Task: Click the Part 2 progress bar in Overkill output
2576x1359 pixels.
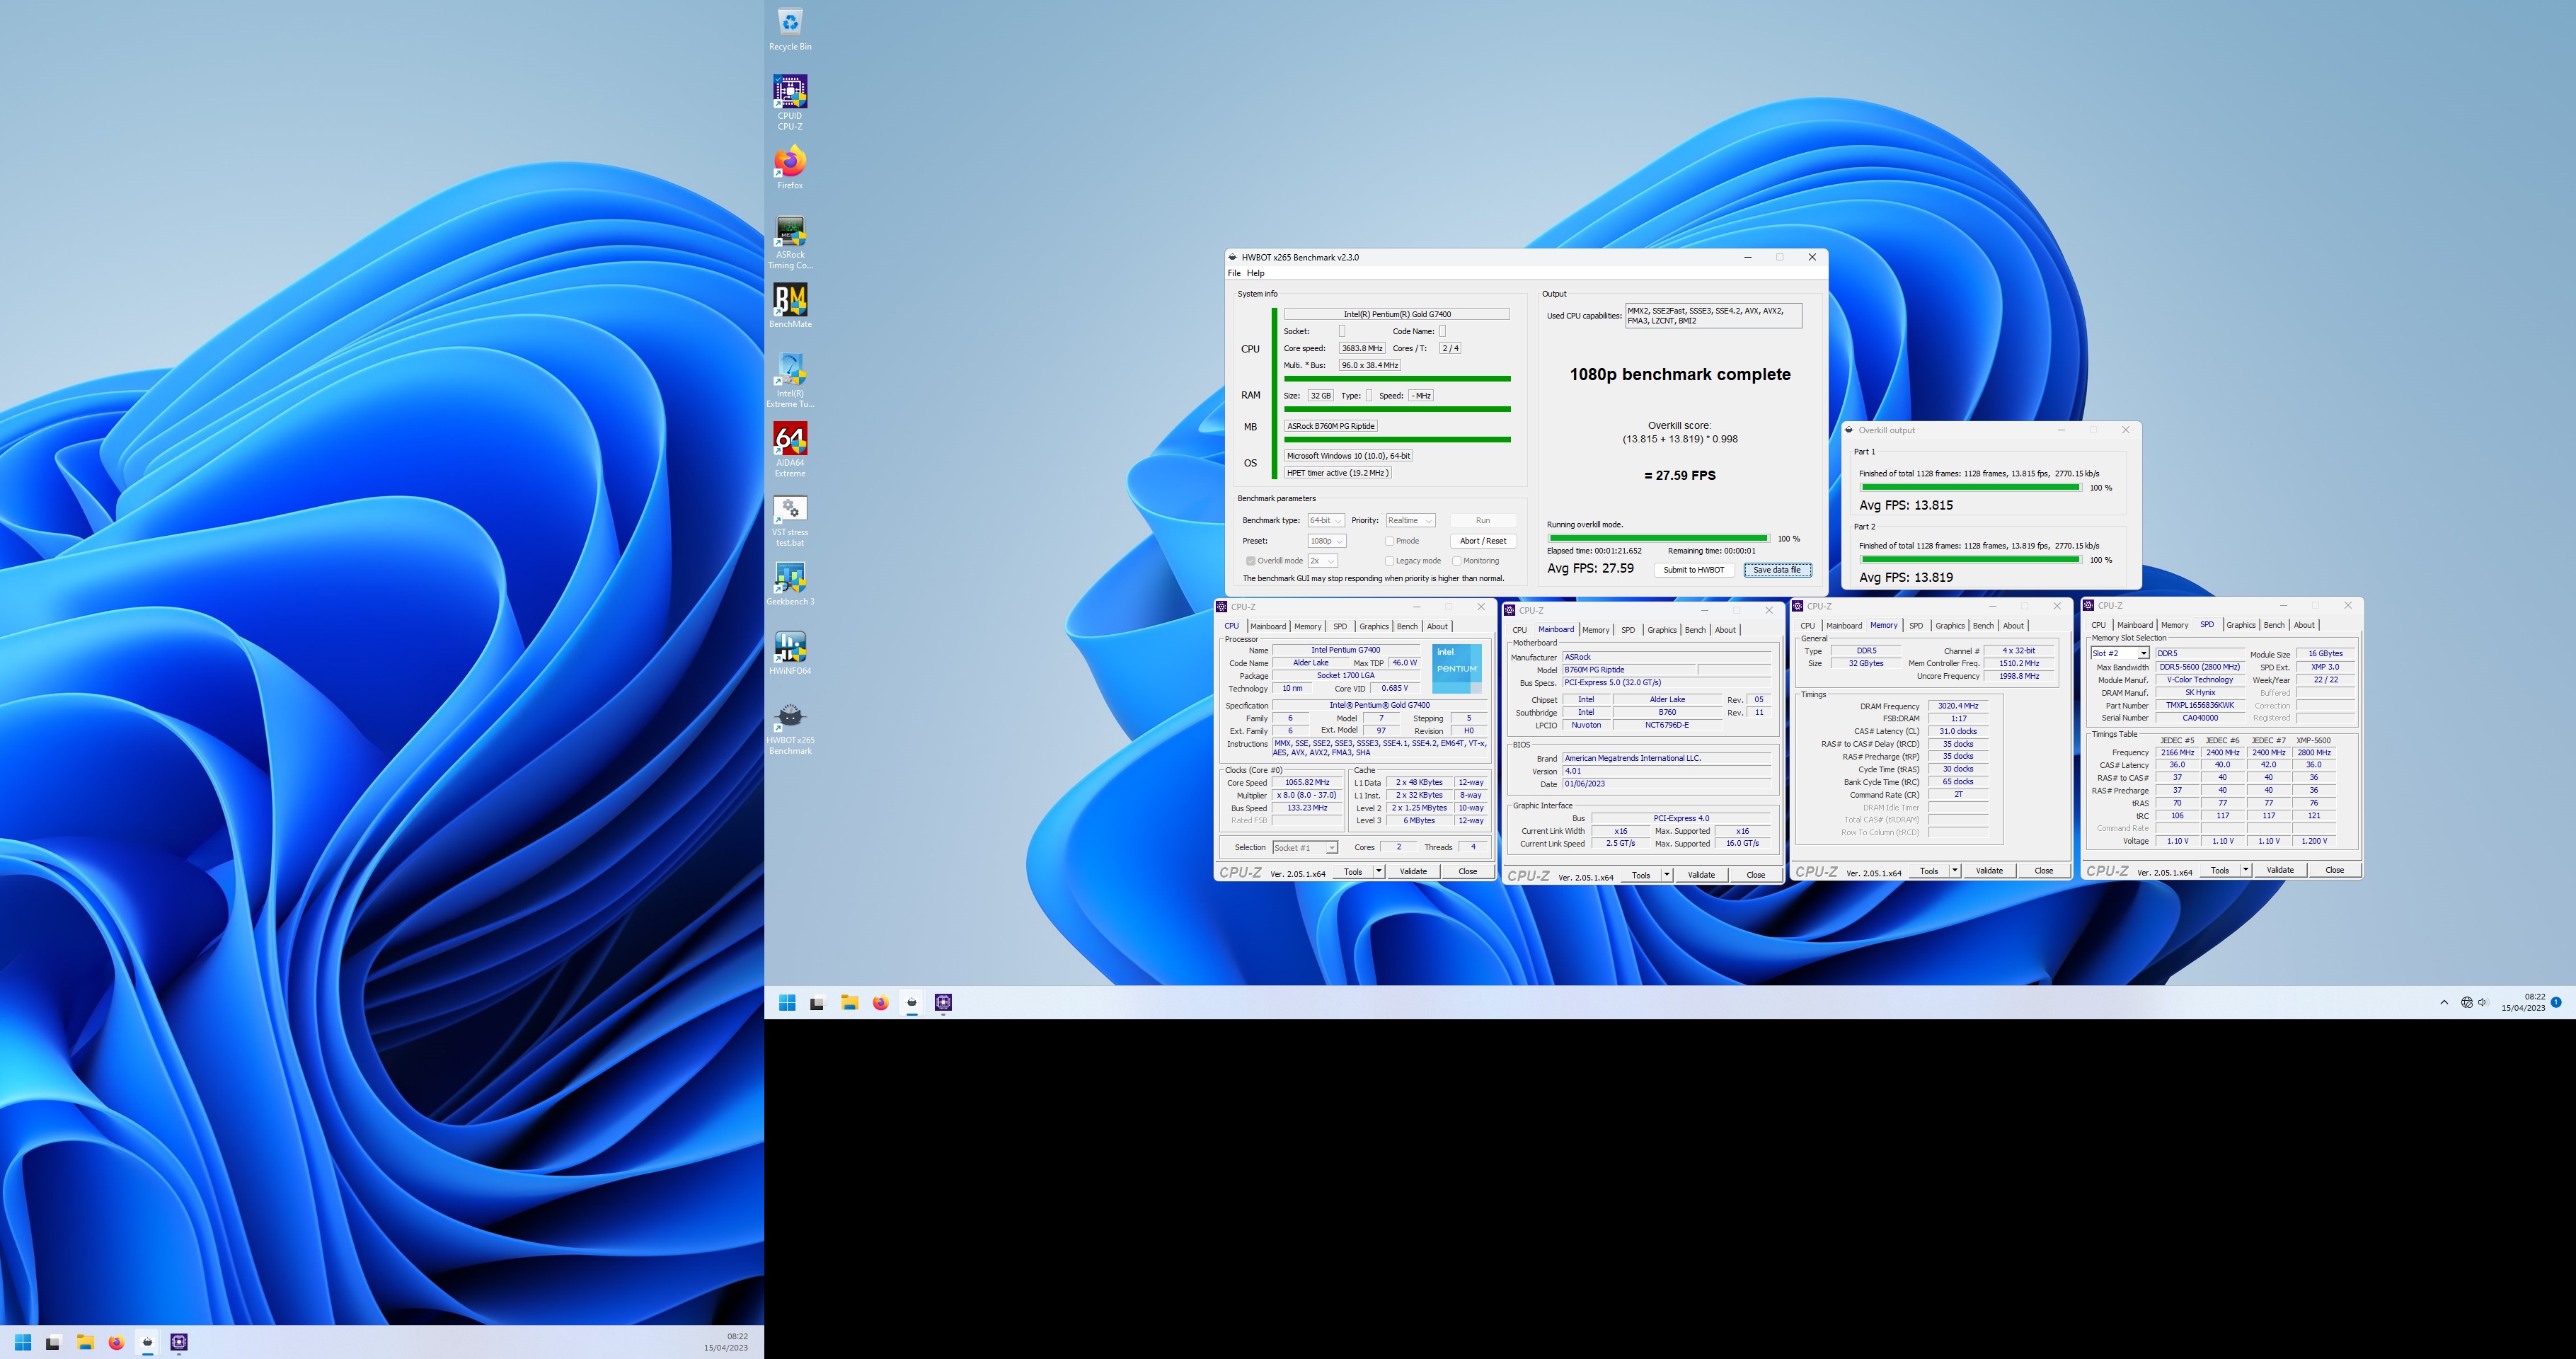Action: pyautogui.click(x=1970, y=560)
